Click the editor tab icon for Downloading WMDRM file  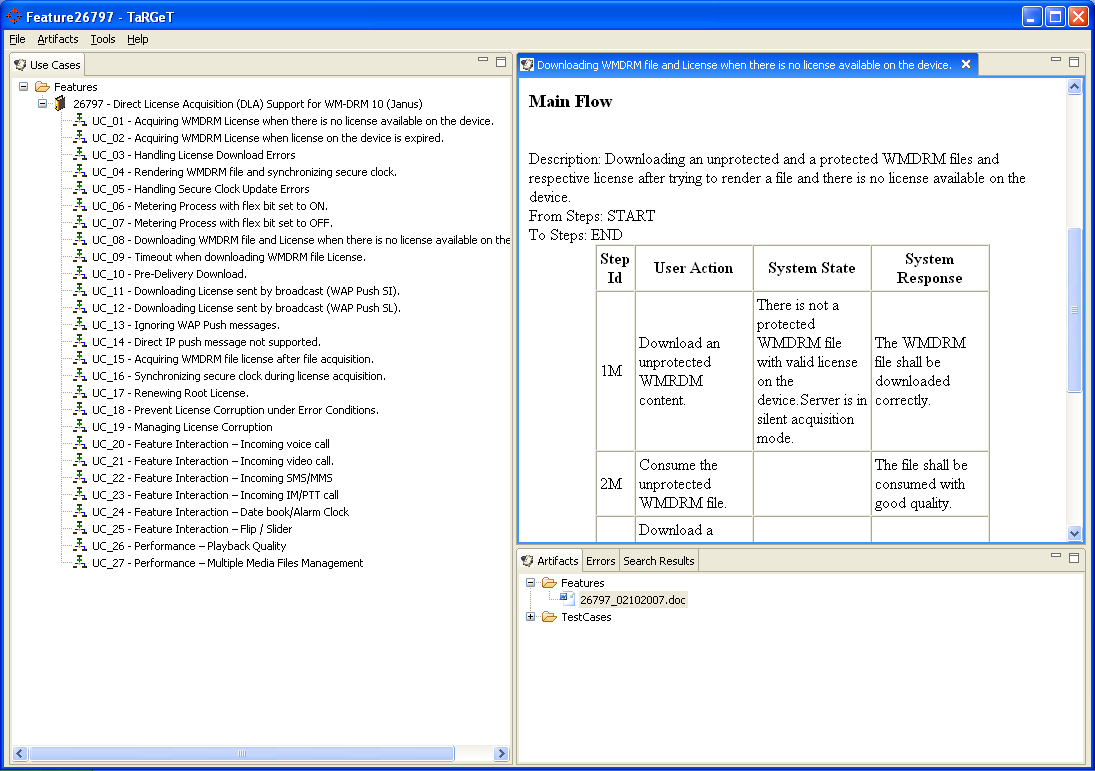pyautogui.click(x=527, y=65)
